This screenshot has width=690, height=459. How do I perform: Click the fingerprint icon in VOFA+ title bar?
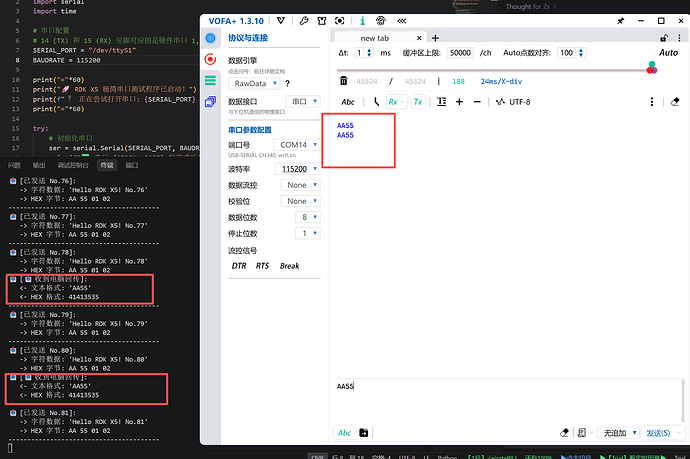381,21
